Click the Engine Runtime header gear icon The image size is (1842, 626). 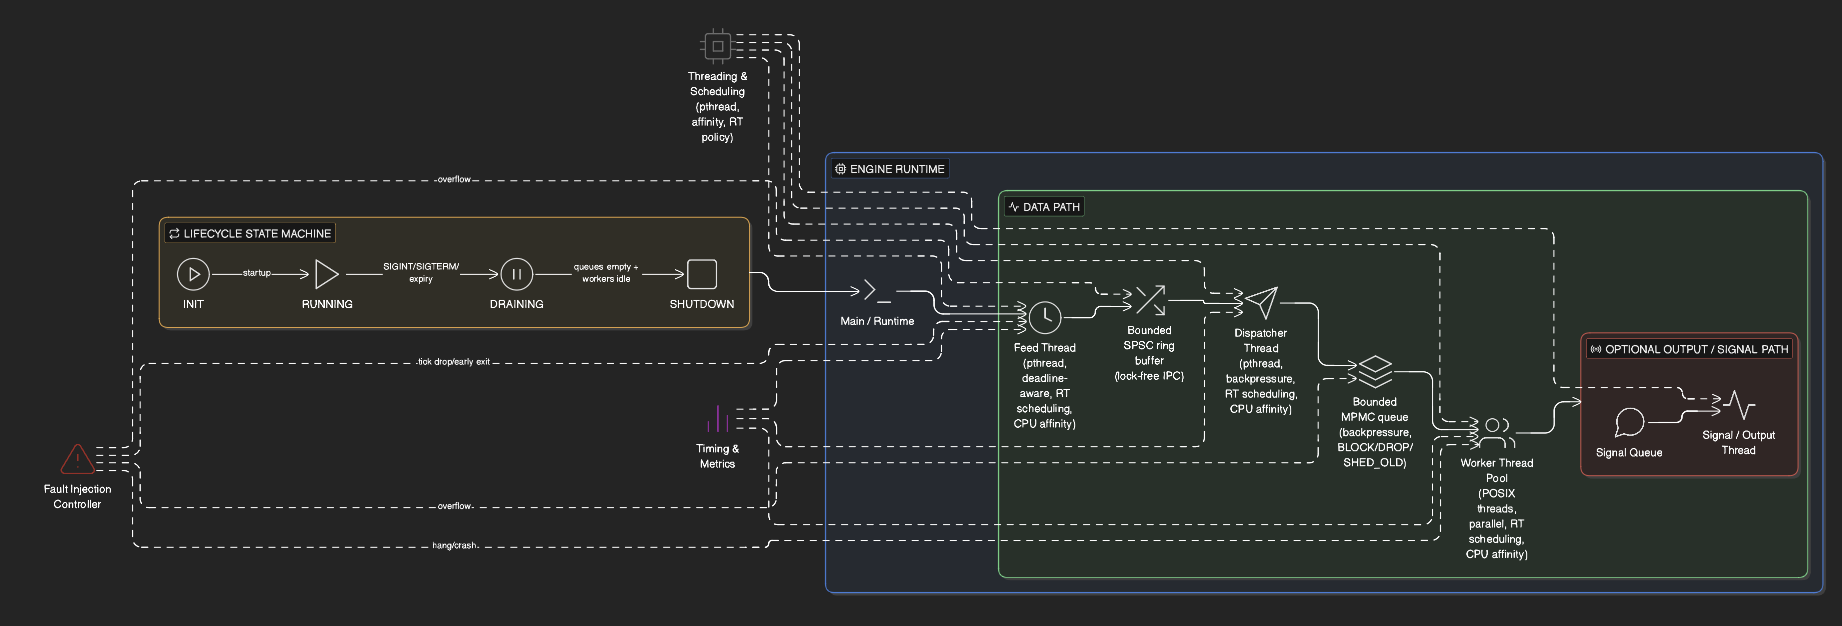click(841, 169)
